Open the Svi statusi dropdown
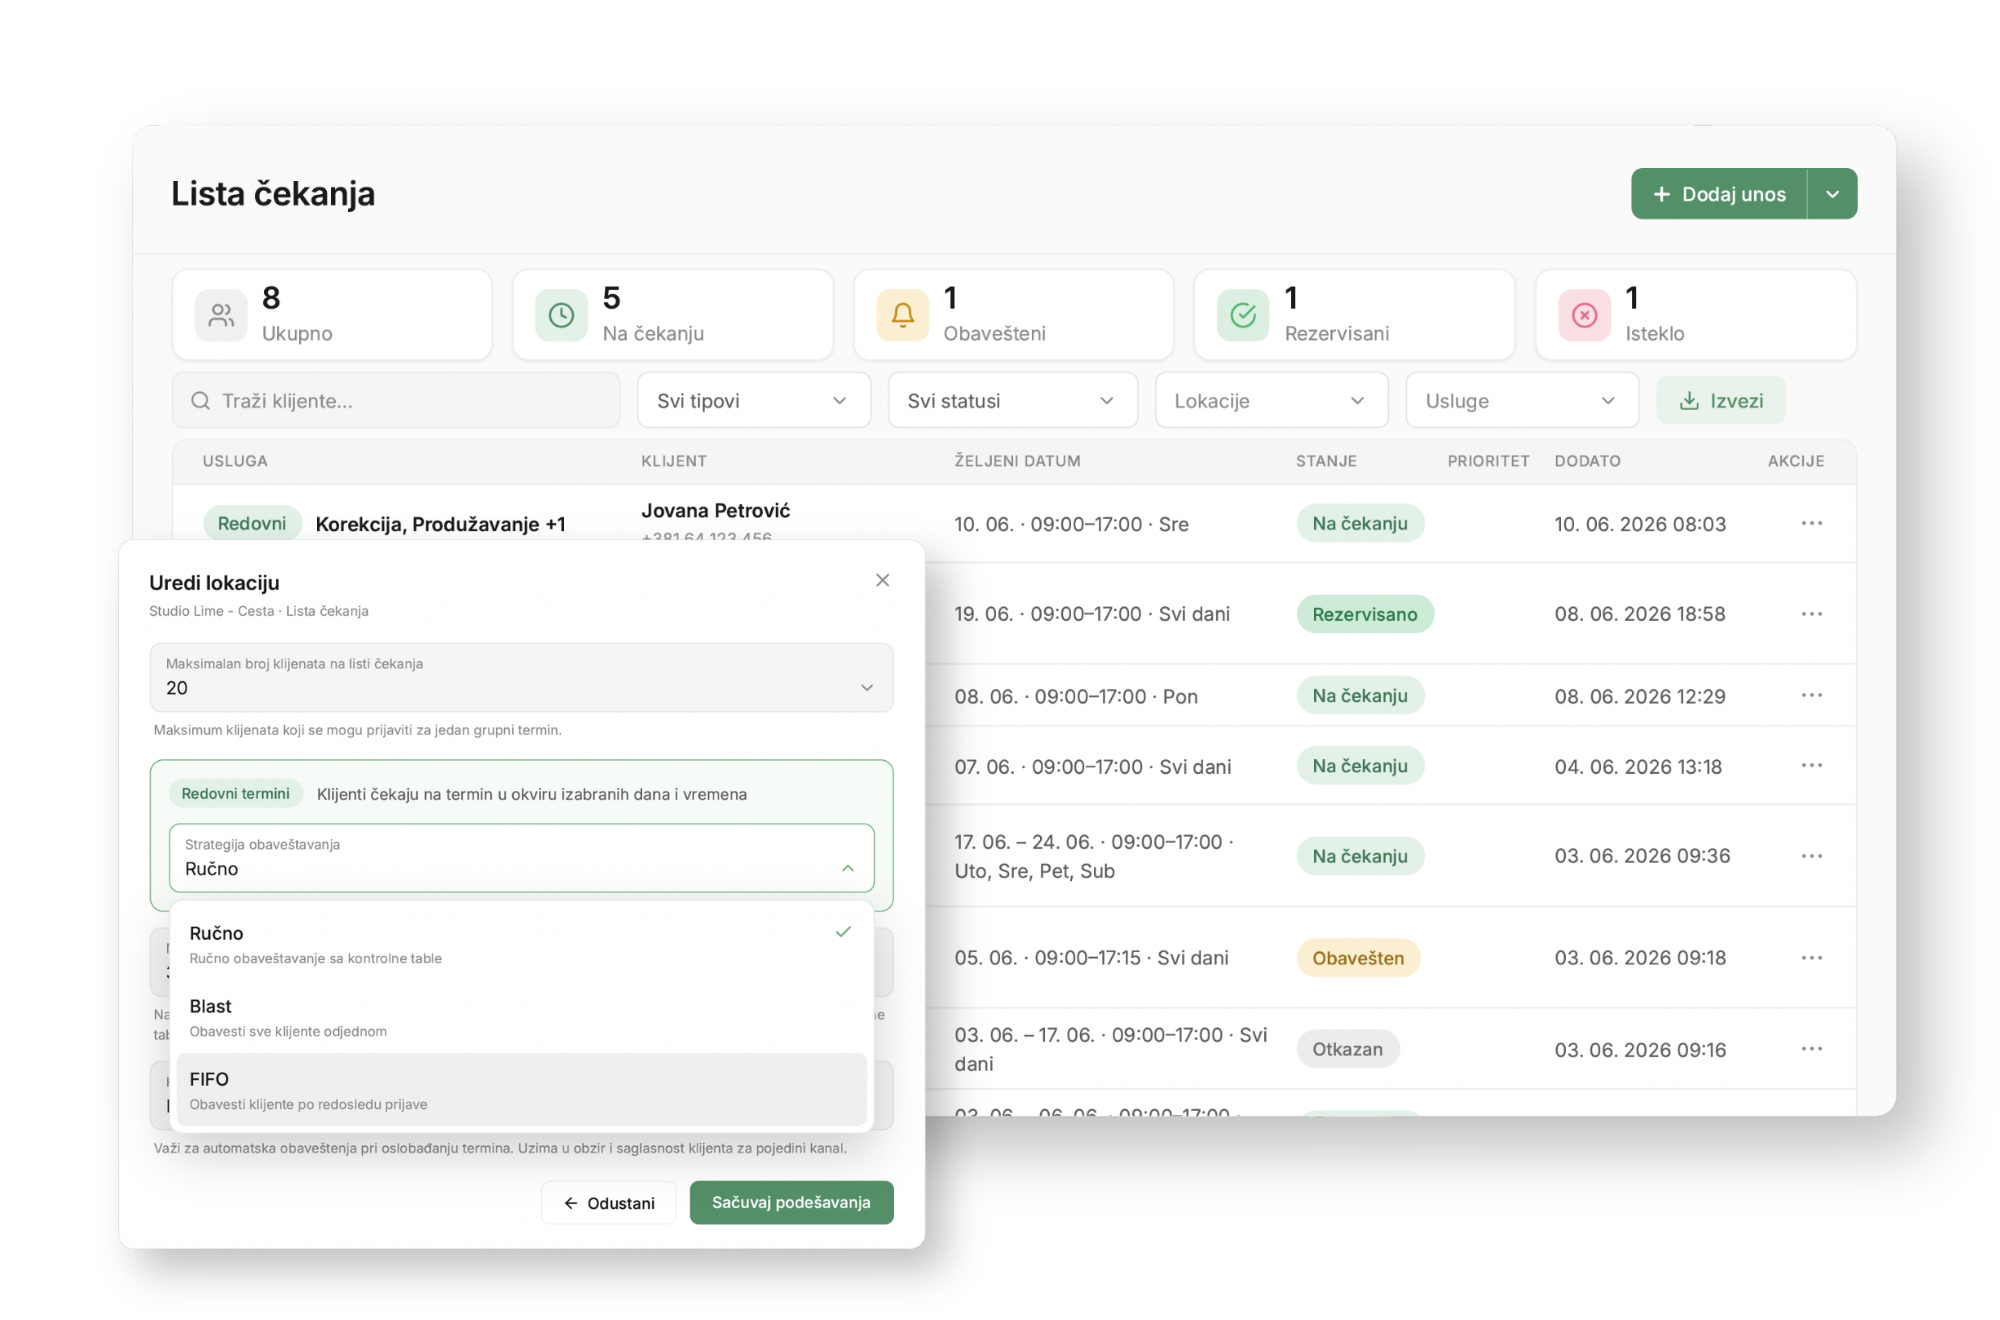 coord(1012,400)
